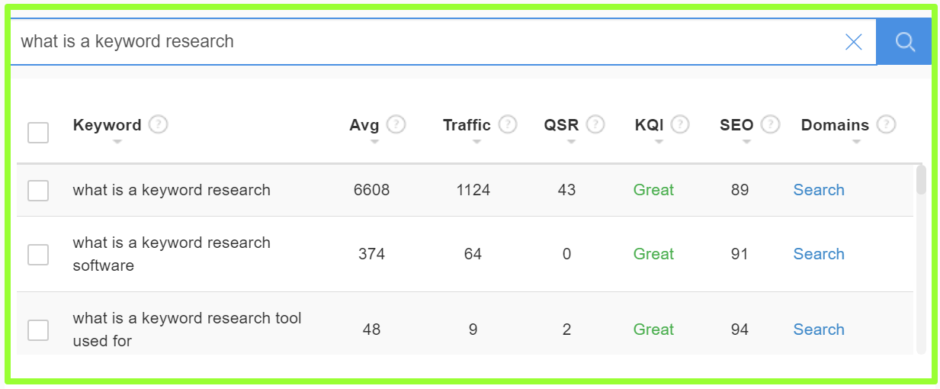The height and width of the screenshot is (389, 940).
Task: Clear the search field with X icon
Action: 853,41
